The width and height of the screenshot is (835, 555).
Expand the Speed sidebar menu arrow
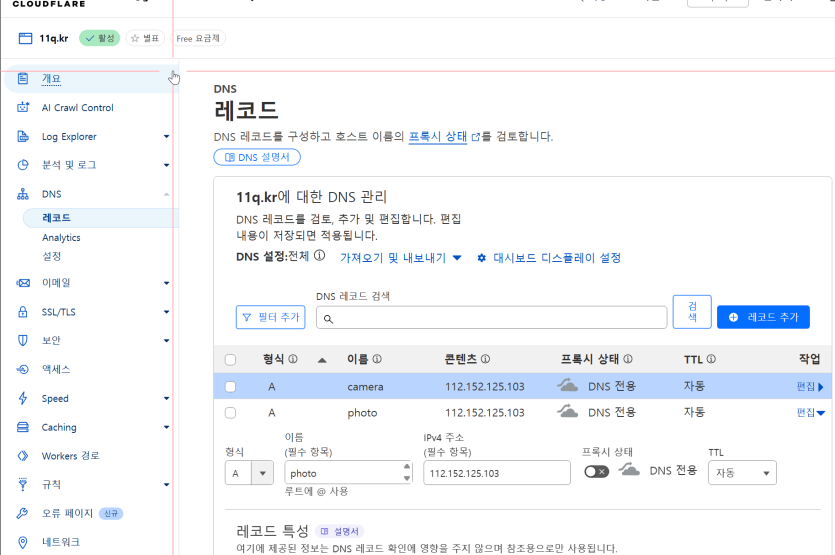tap(167, 398)
